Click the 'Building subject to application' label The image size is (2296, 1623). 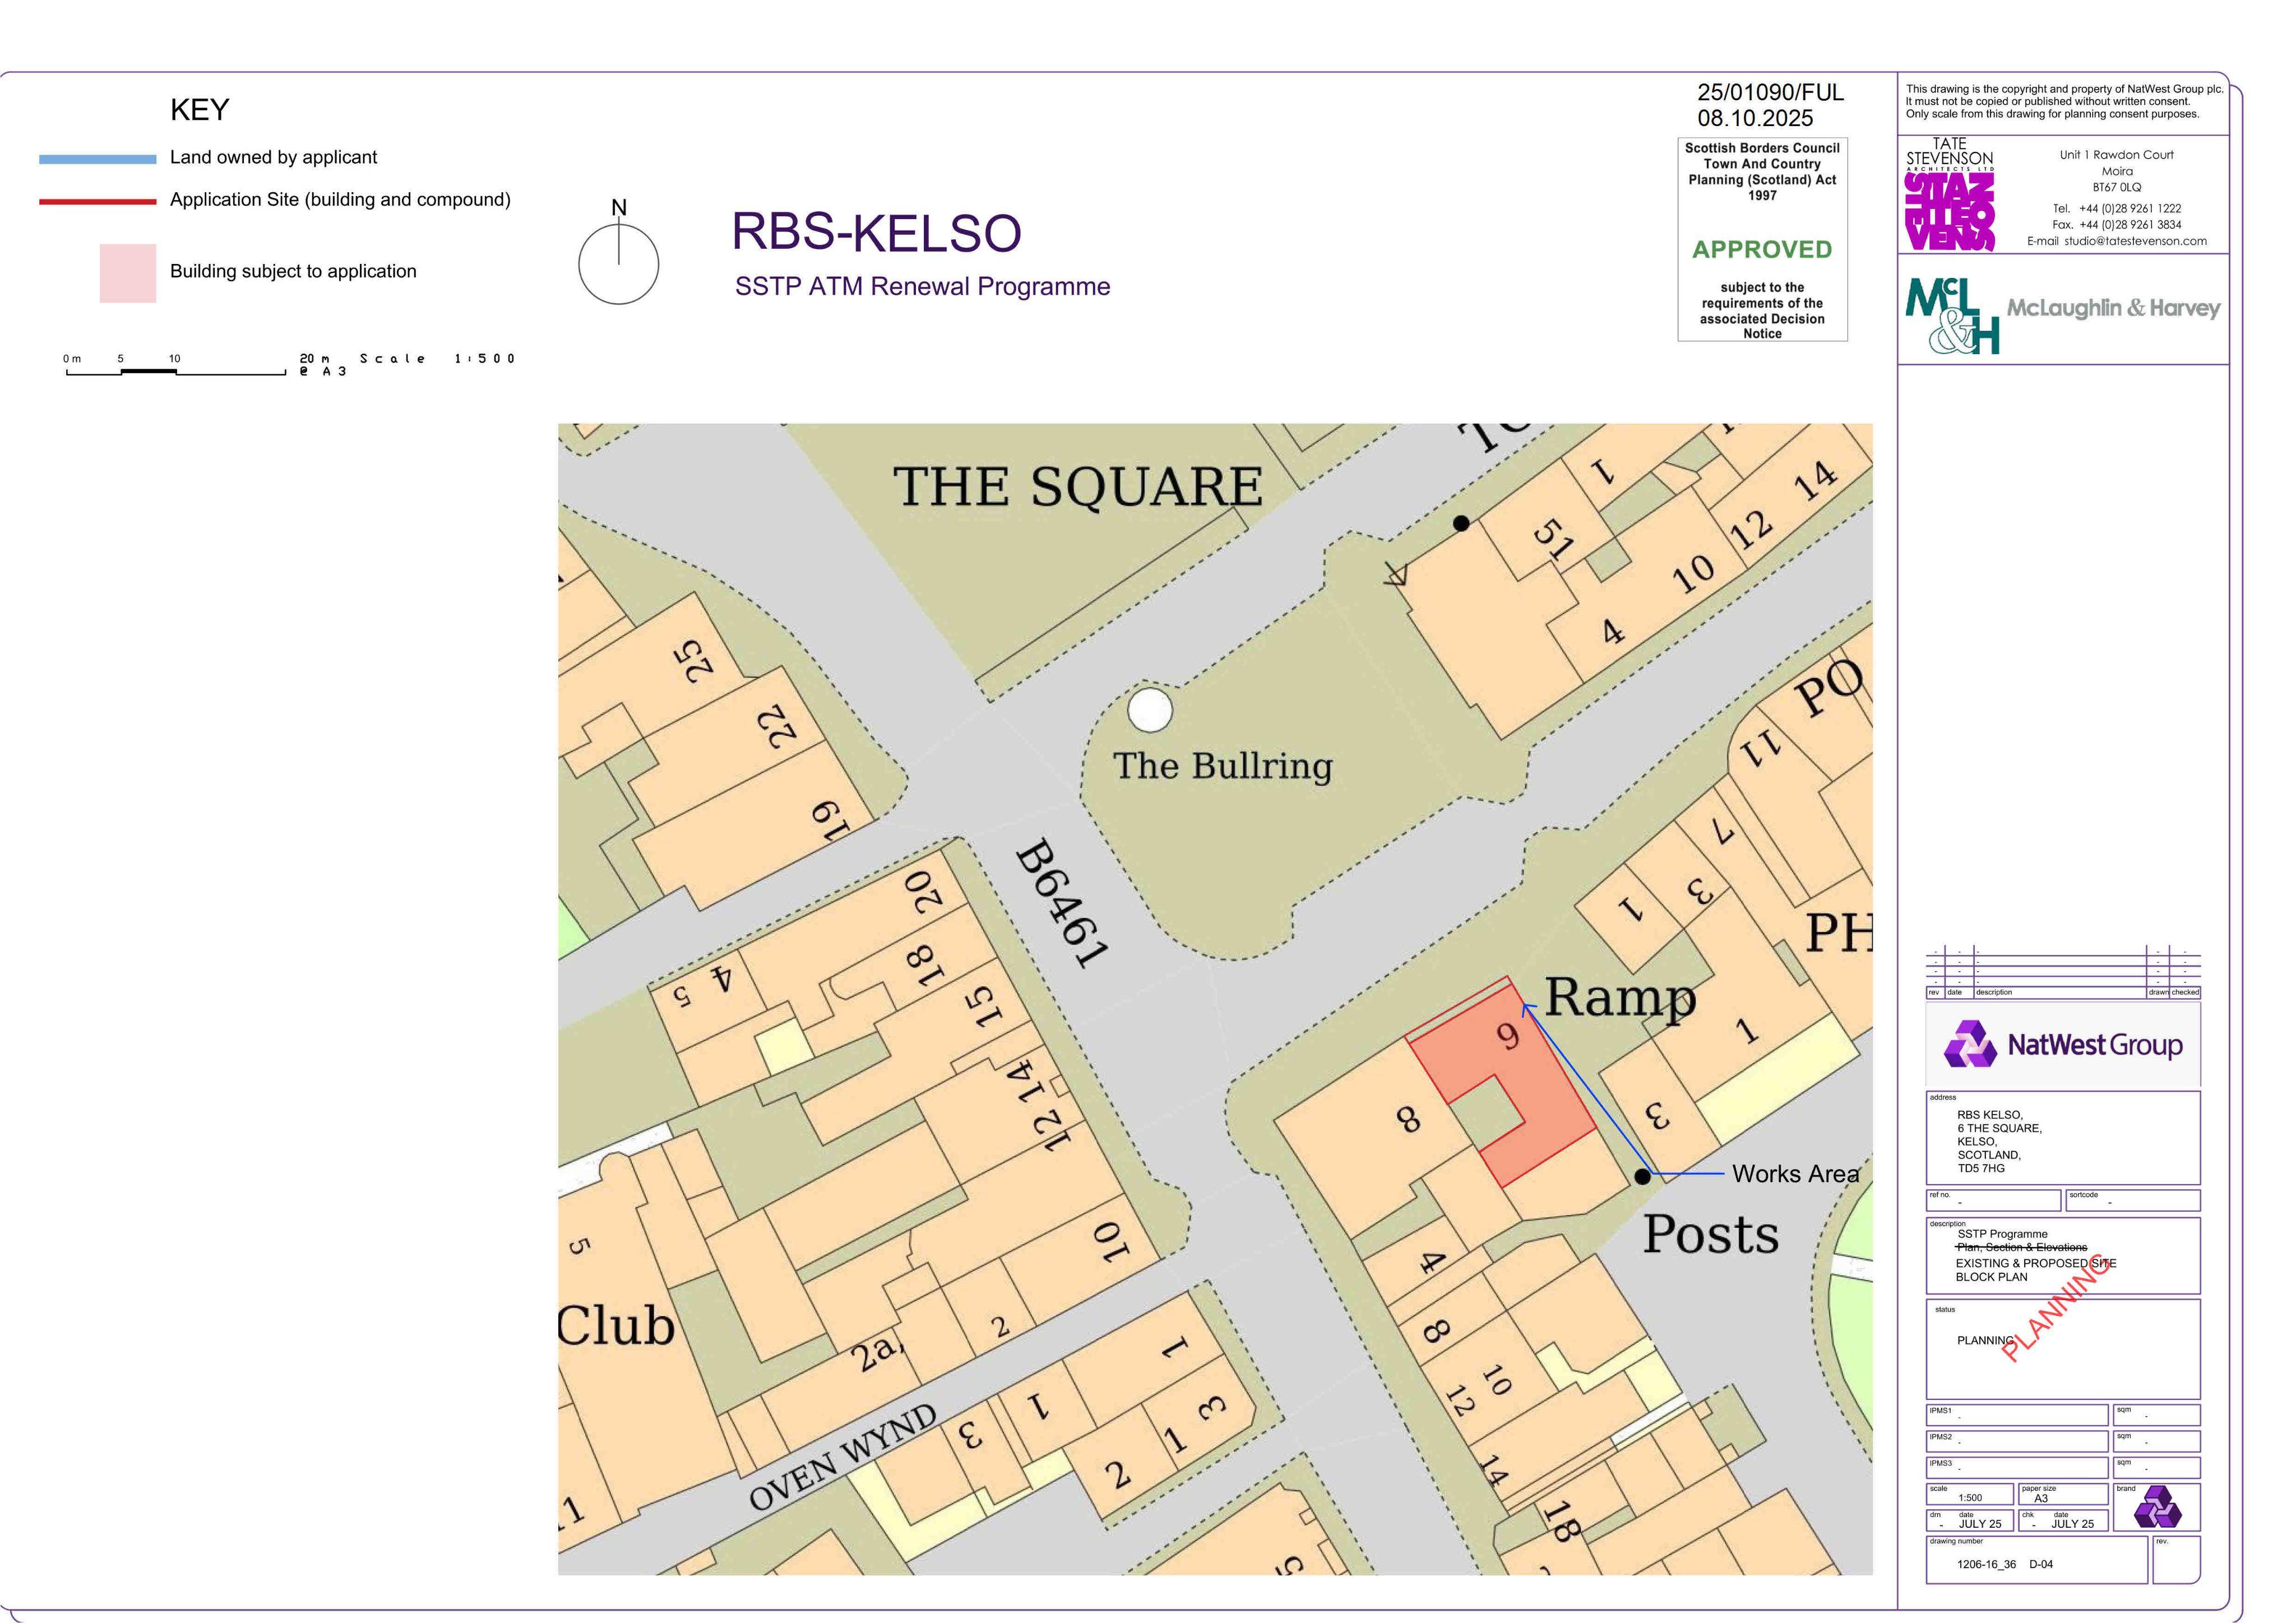(x=293, y=272)
